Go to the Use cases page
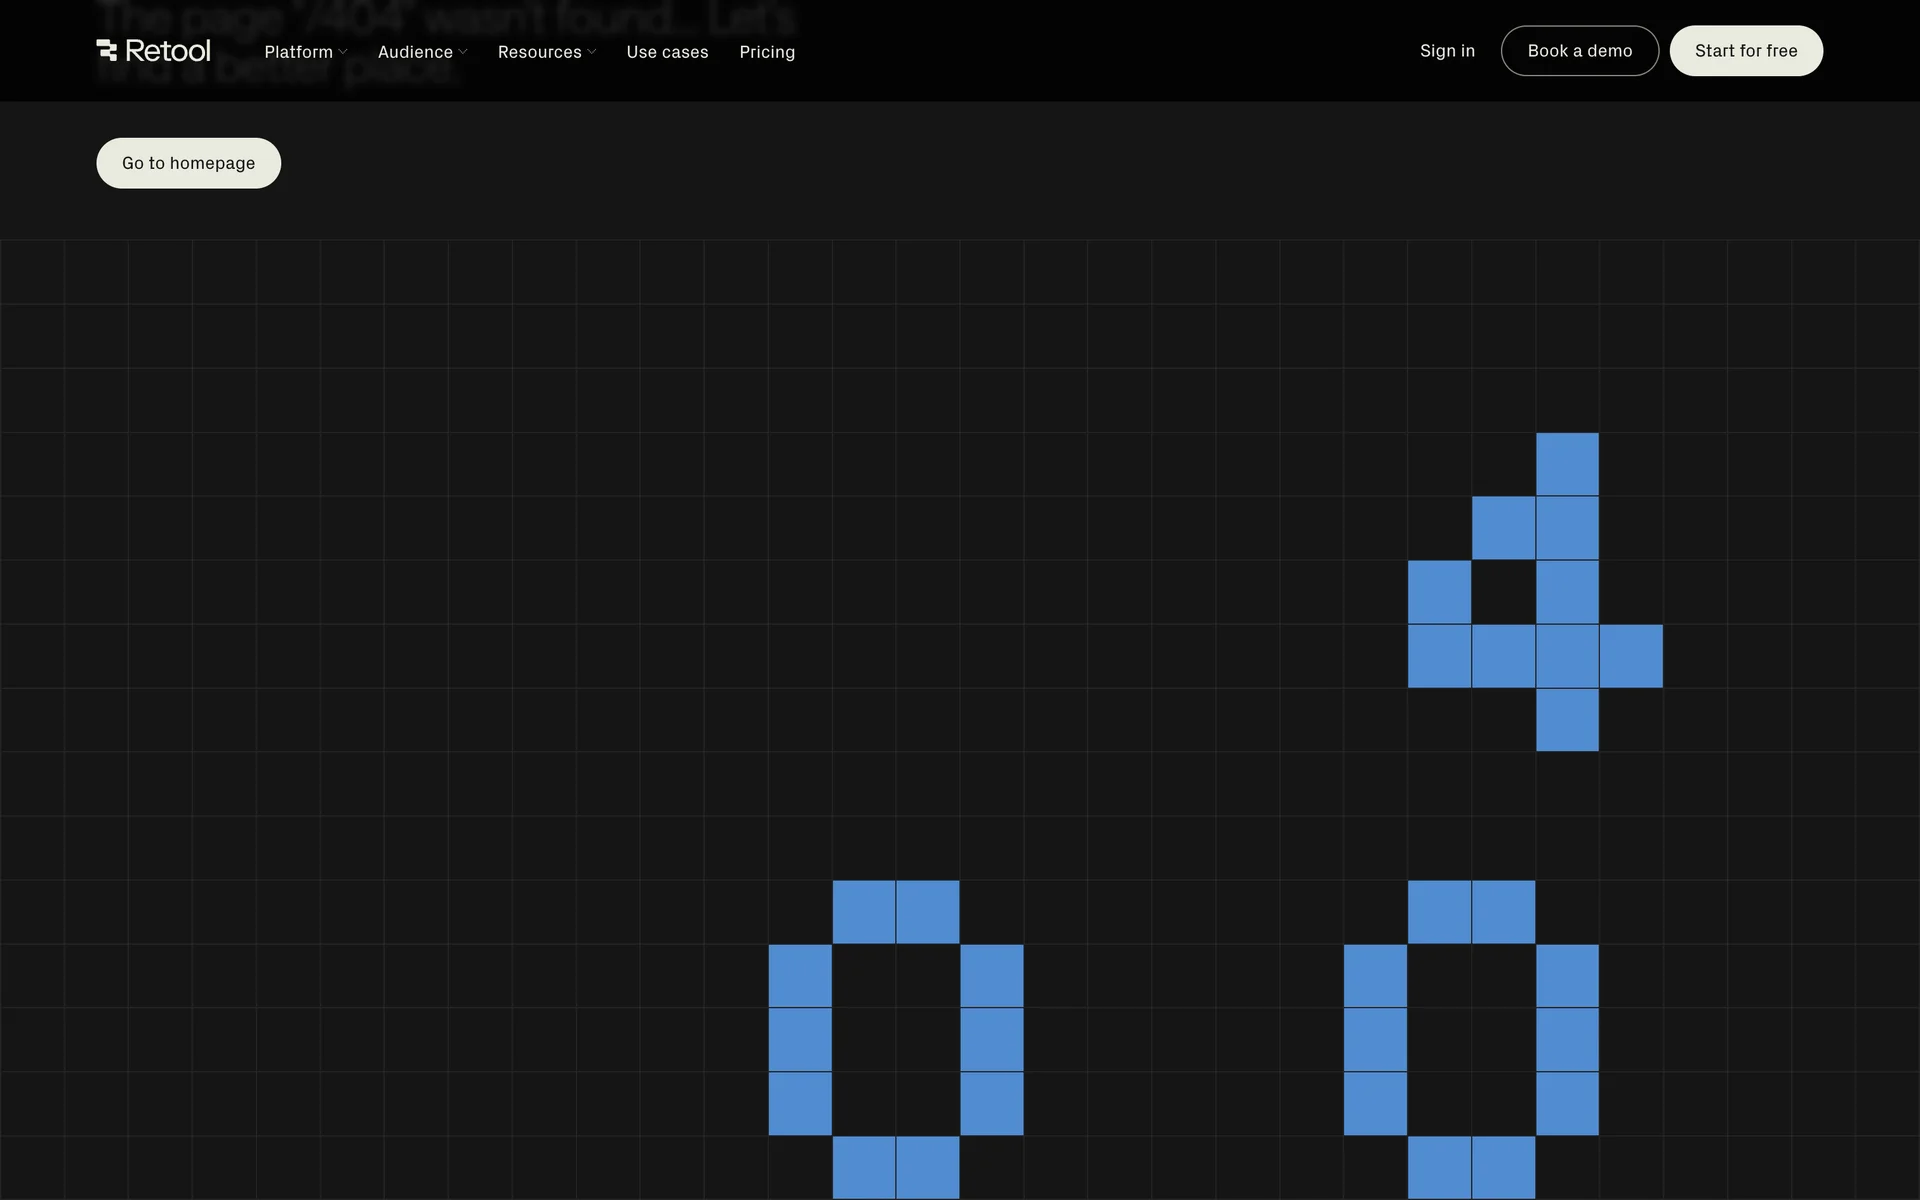 667,52
